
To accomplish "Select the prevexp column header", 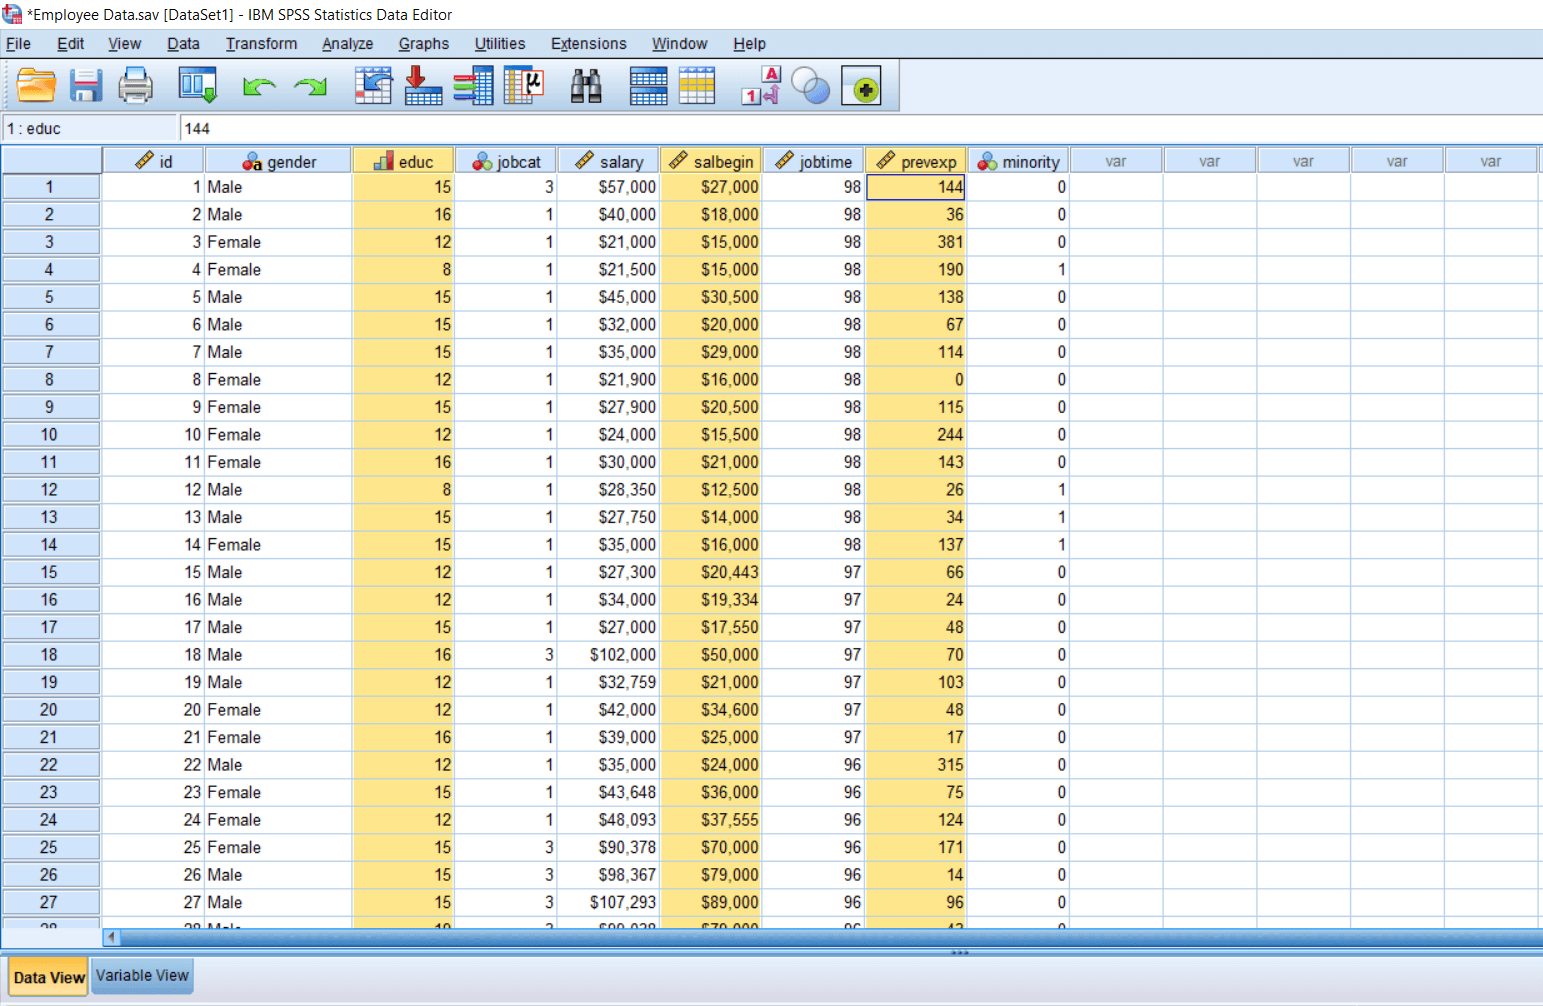I will point(916,161).
